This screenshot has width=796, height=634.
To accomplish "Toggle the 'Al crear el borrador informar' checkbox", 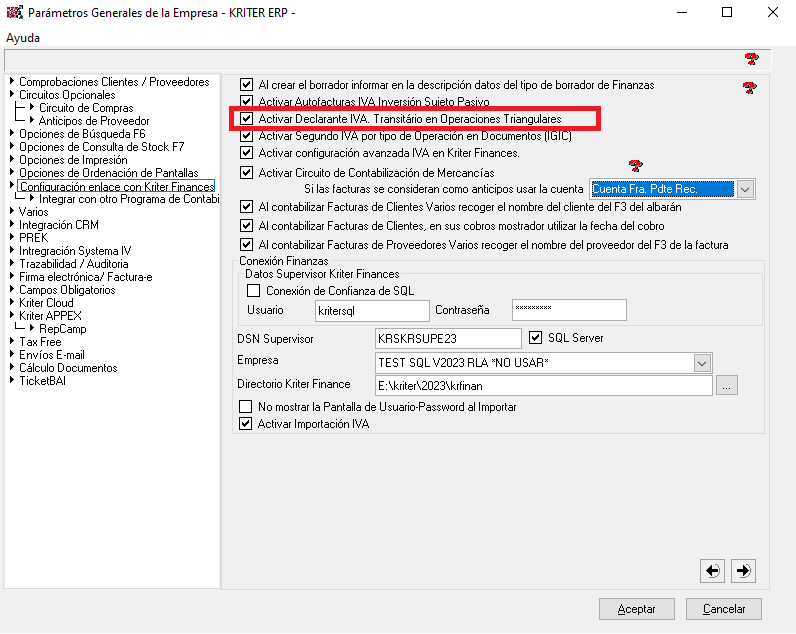I will (246, 84).
